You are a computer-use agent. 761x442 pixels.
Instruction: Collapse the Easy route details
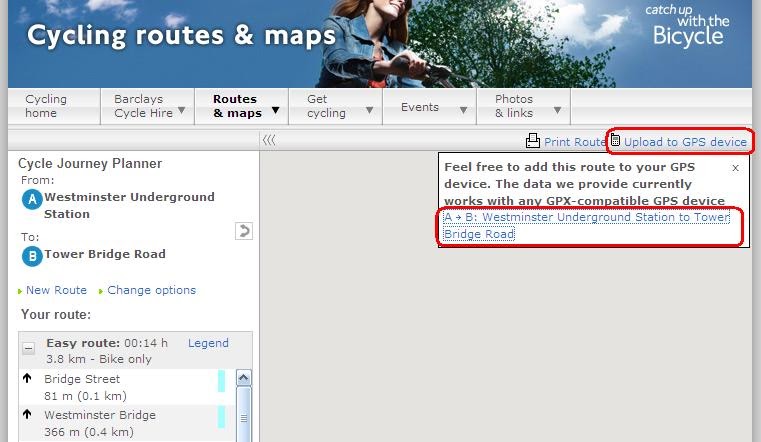pyautogui.click(x=29, y=348)
